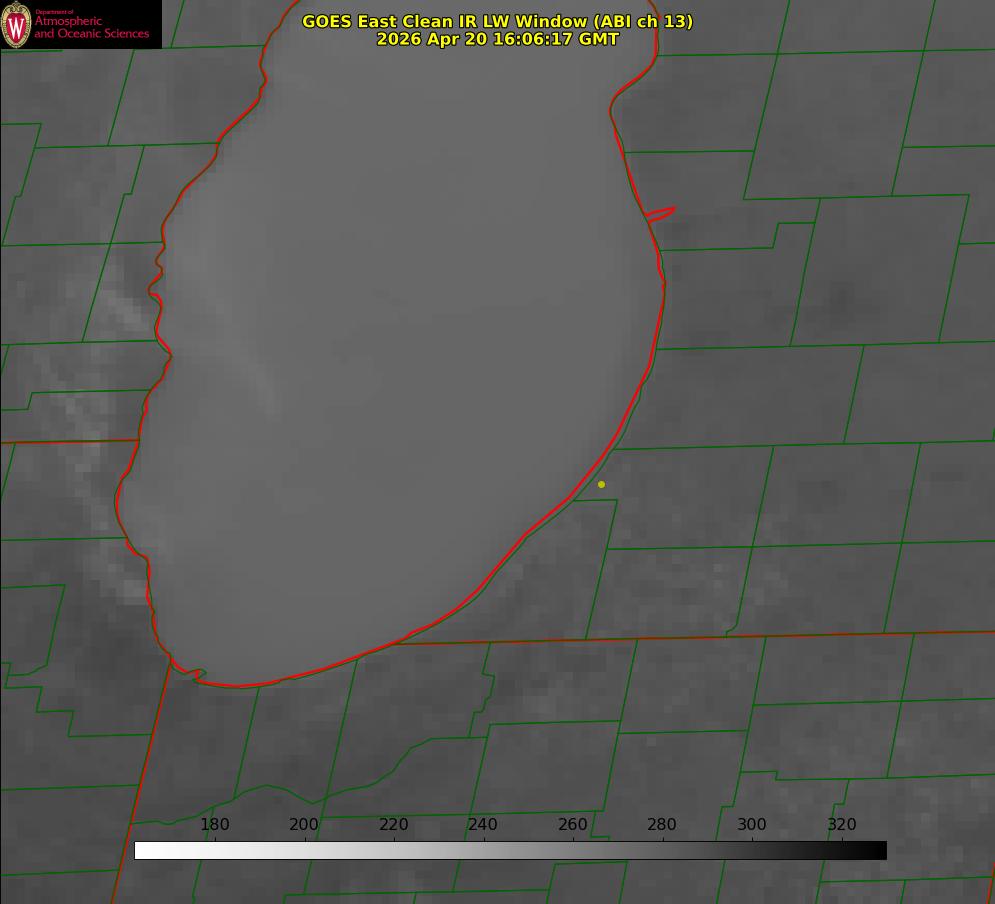
Task: Click the yellow dot marker near the shoreline
Action: (x=601, y=484)
